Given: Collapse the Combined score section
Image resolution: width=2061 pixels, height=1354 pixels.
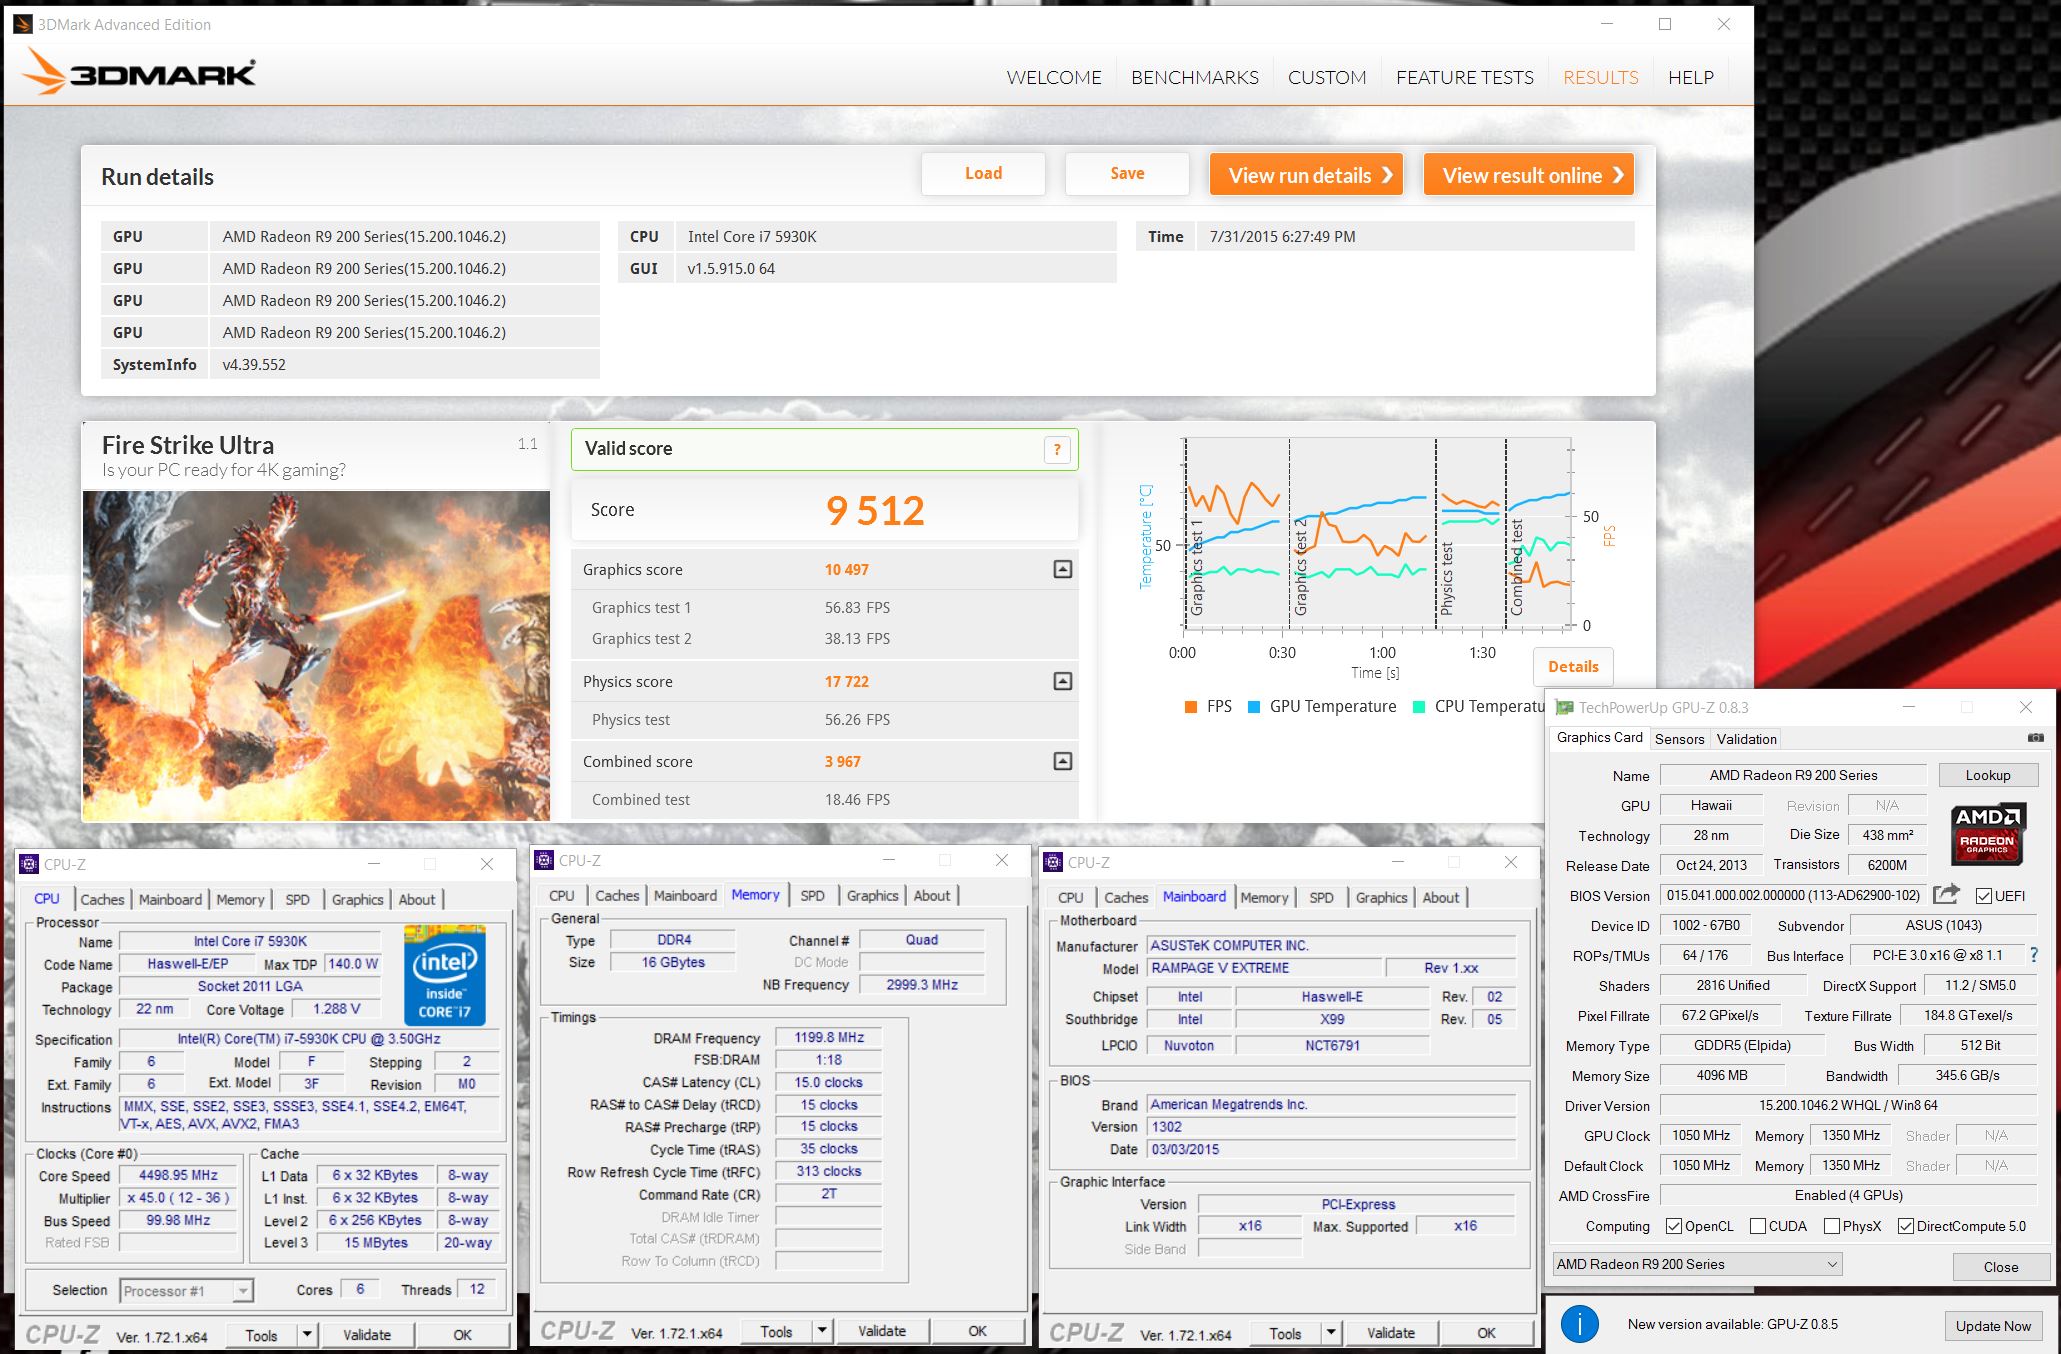Looking at the screenshot, I should pyautogui.click(x=1063, y=761).
